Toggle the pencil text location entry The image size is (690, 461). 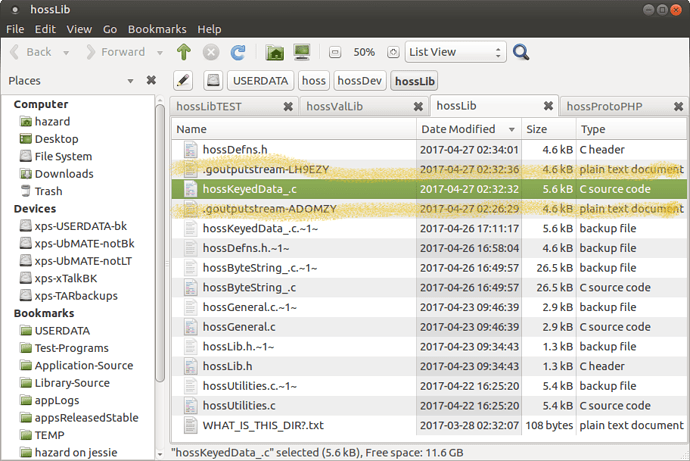point(183,81)
